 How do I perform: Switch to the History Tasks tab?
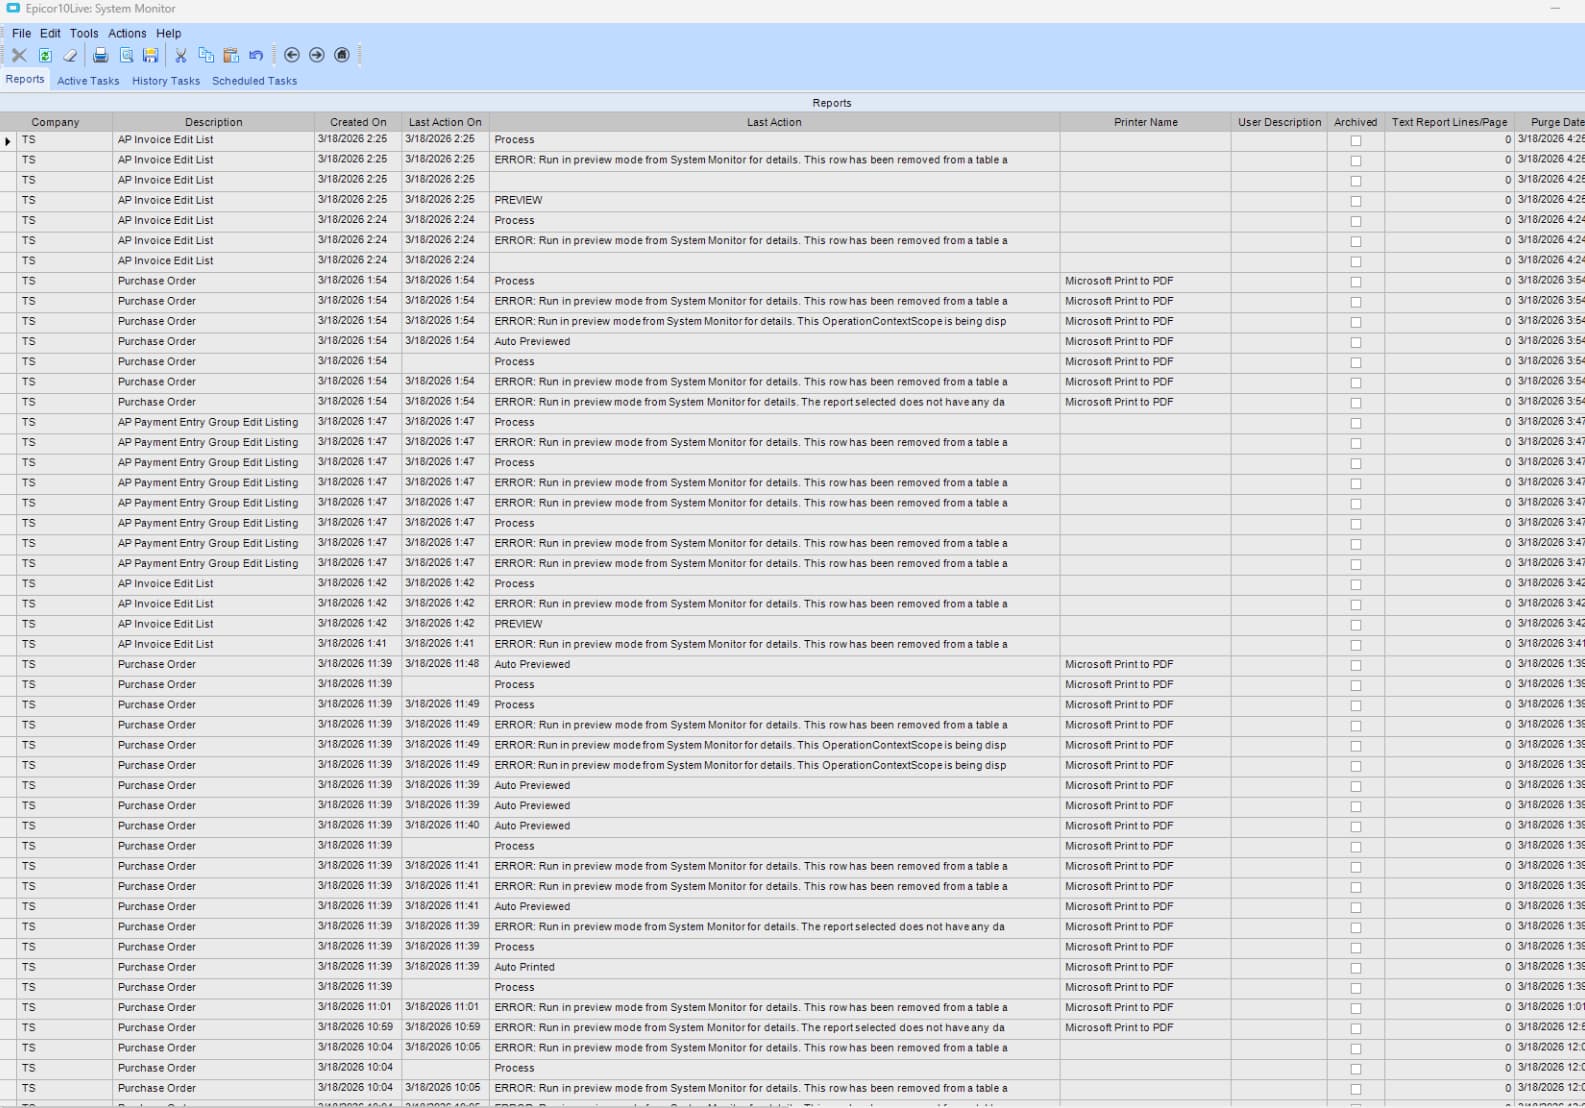point(166,81)
